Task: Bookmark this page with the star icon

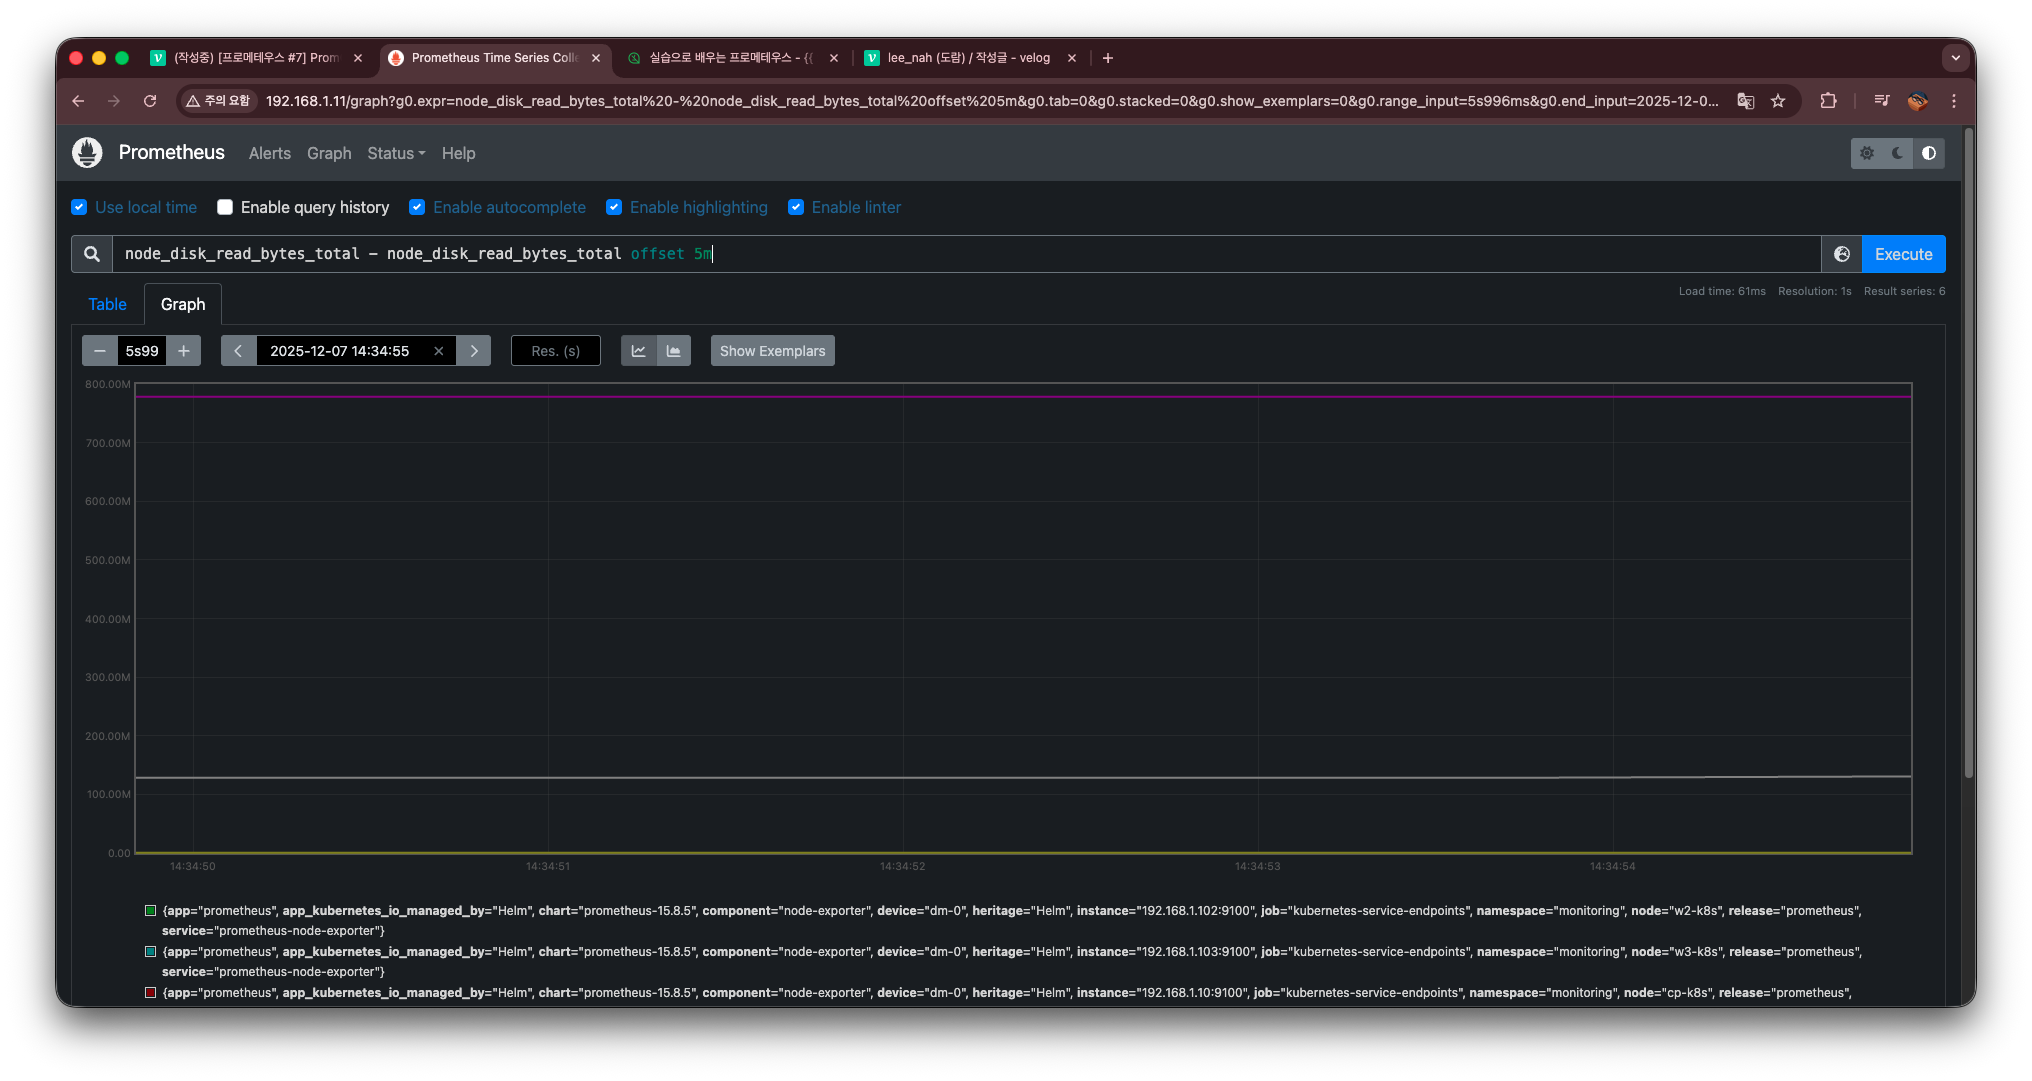Action: pos(1778,101)
